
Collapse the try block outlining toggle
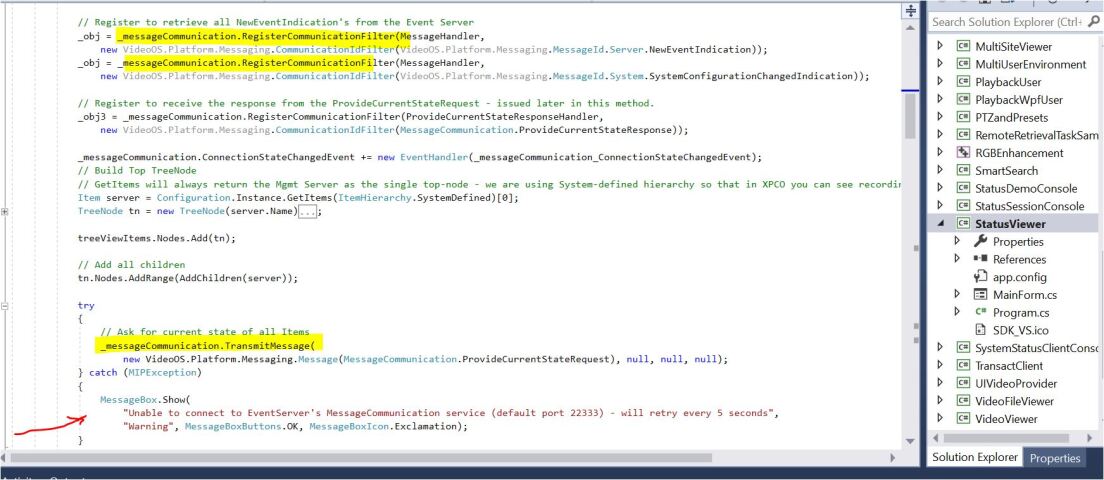5,306
